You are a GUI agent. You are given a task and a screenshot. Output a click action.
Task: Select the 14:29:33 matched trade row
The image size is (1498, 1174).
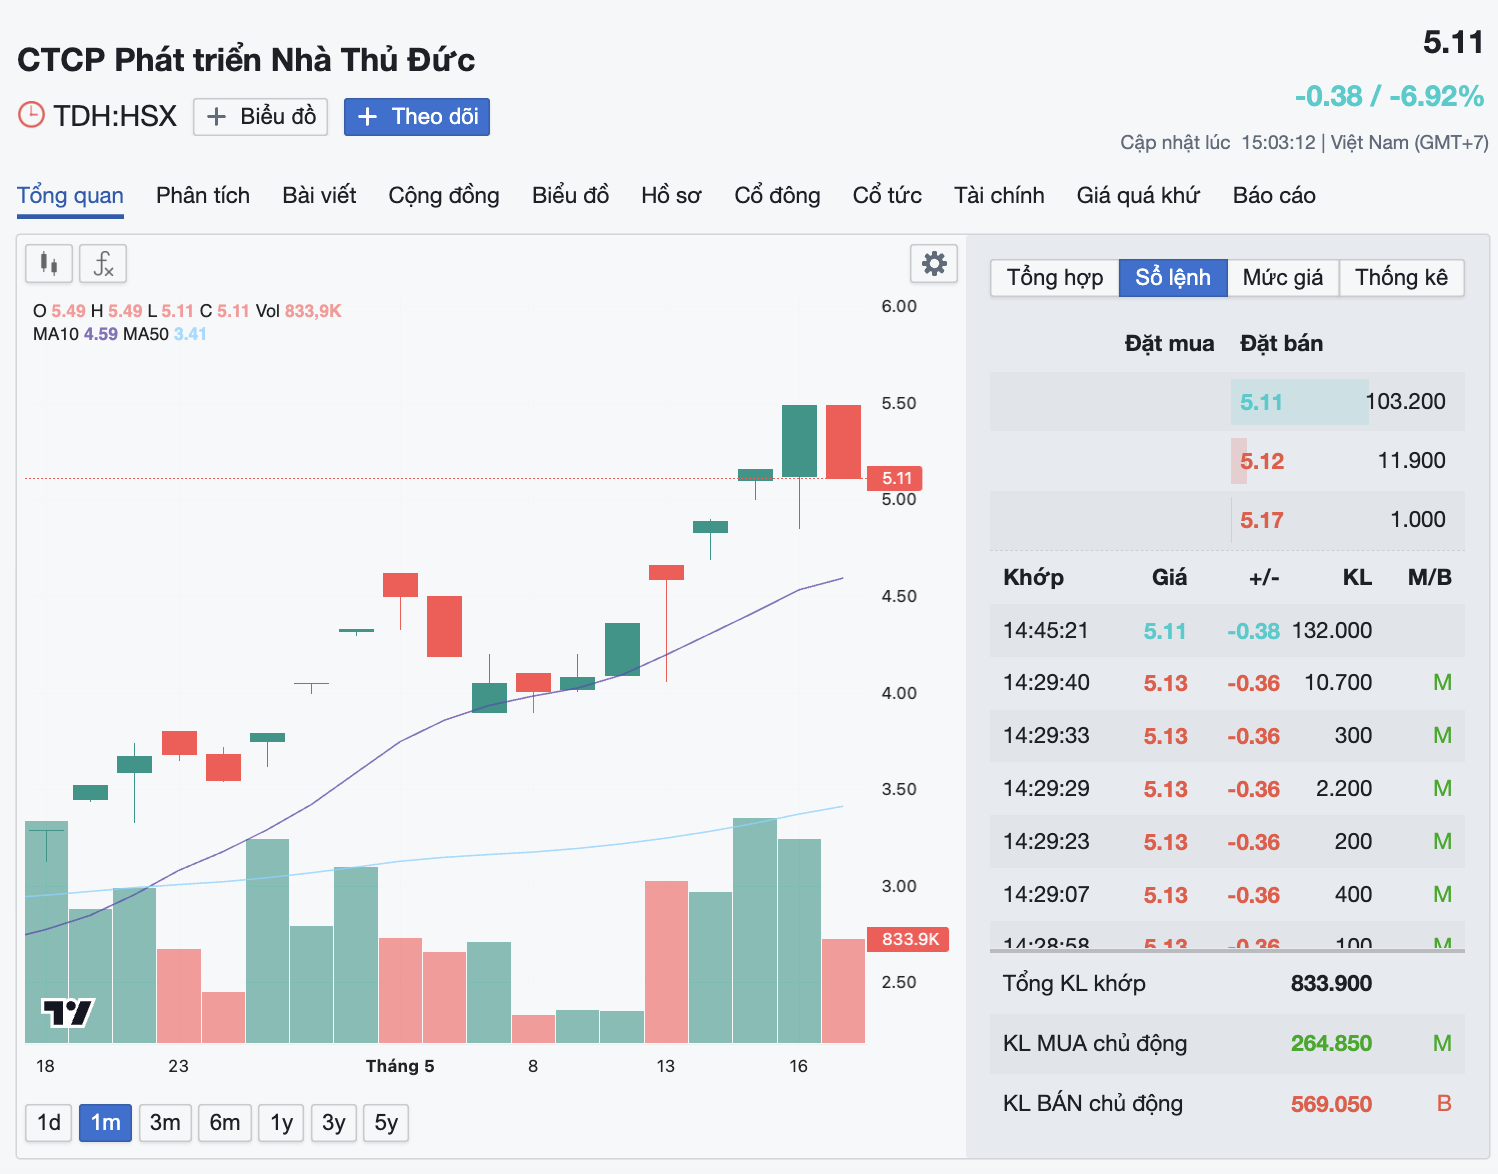pos(1227,736)
